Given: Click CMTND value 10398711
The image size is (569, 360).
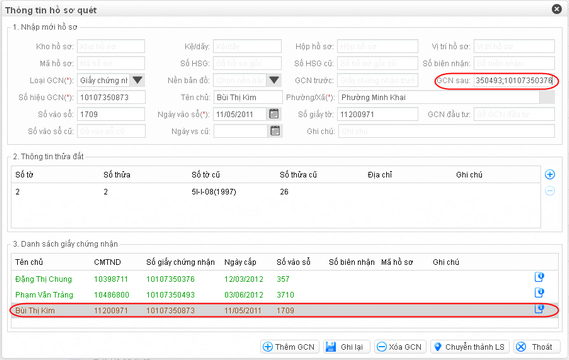Looking at the screenshot, I should point(111,279).
